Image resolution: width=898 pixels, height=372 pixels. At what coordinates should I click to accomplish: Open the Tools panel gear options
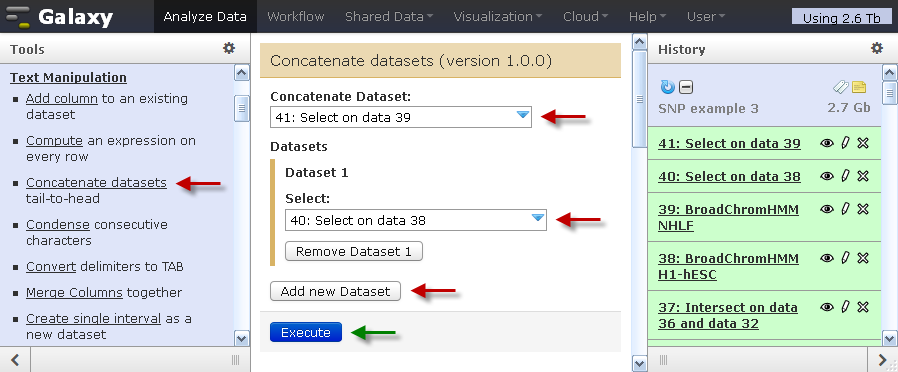click(229, 48)
